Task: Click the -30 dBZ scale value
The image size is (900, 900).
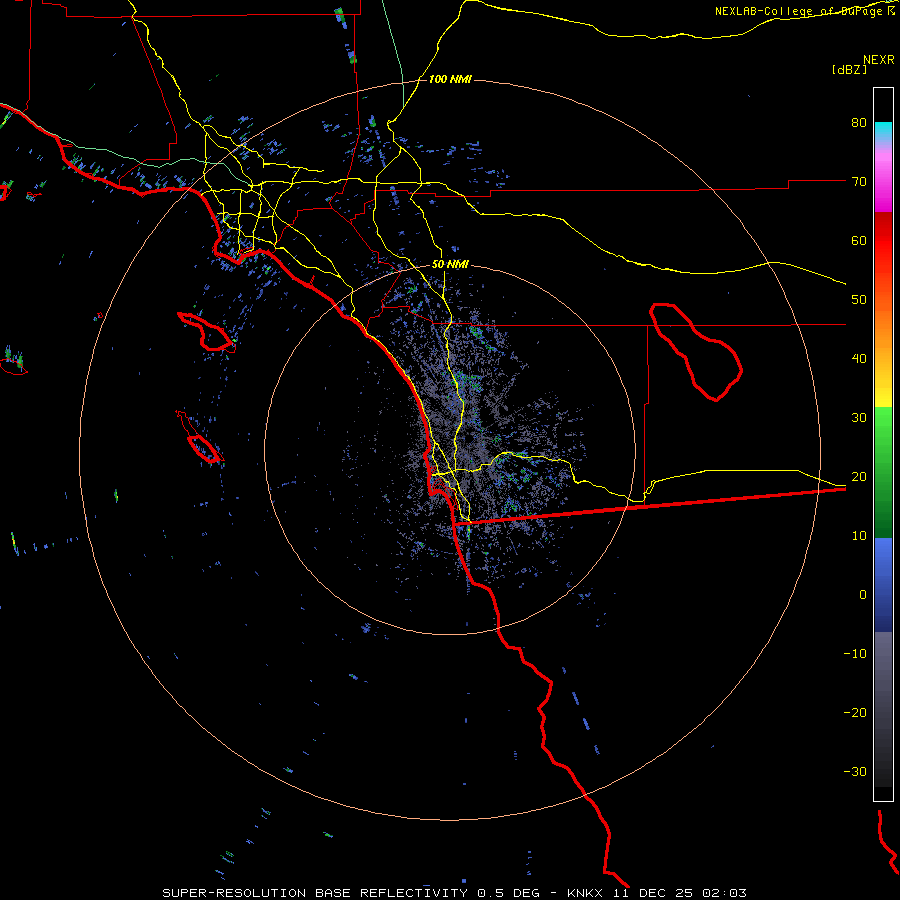Action: [855, 772]
